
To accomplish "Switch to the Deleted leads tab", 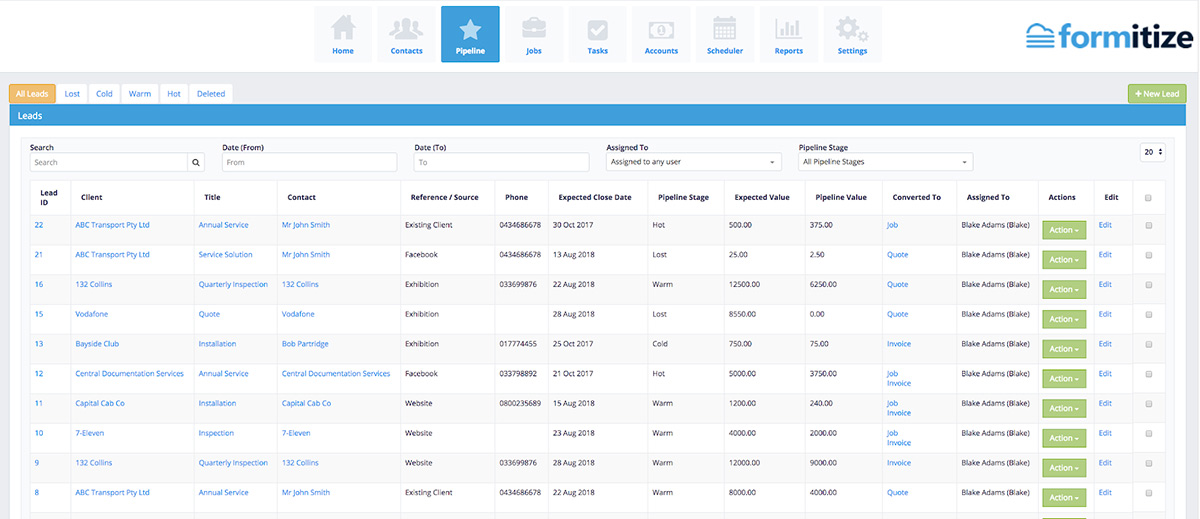I will [x=211, y=94].
